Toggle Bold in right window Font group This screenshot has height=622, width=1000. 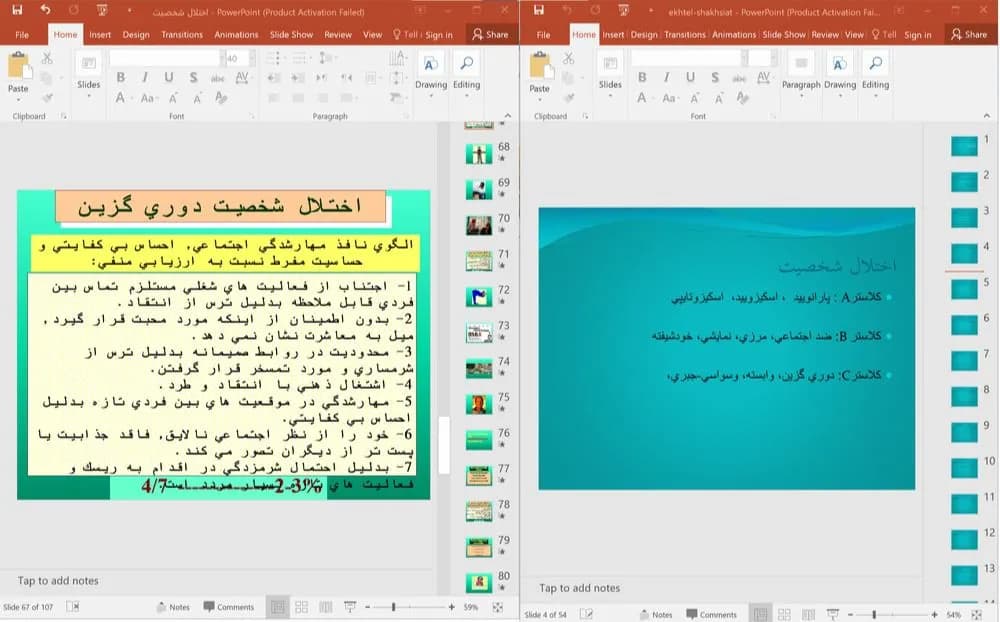(642, 77)
